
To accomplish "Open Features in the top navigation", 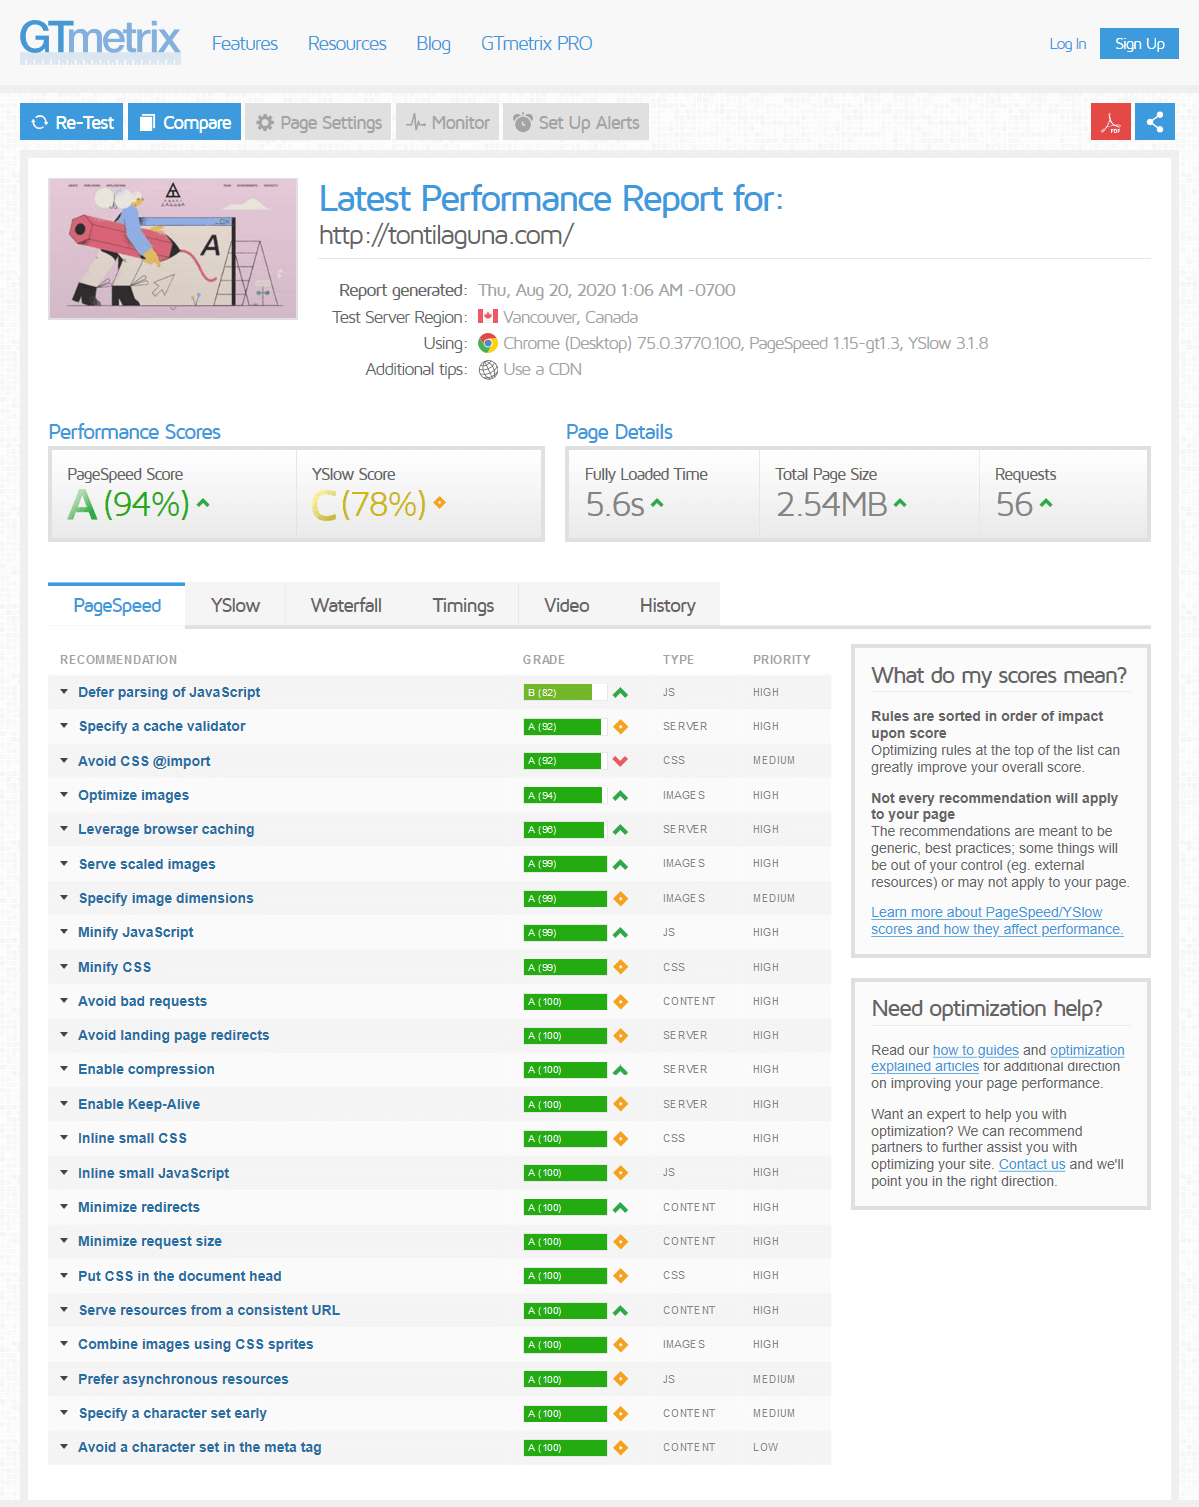I will click(245, 44).
